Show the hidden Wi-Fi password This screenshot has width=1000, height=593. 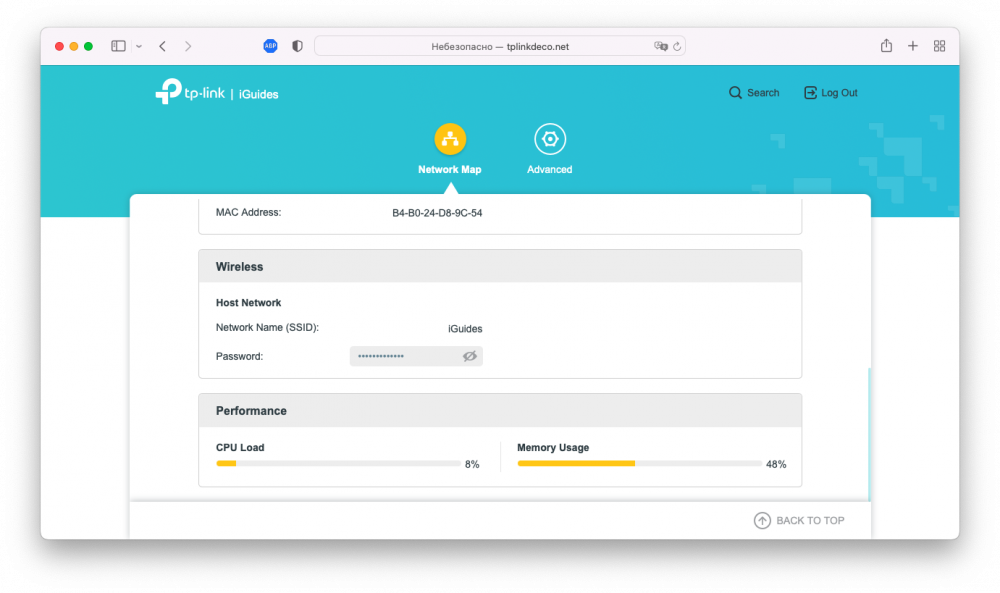[x=470, y=356]
